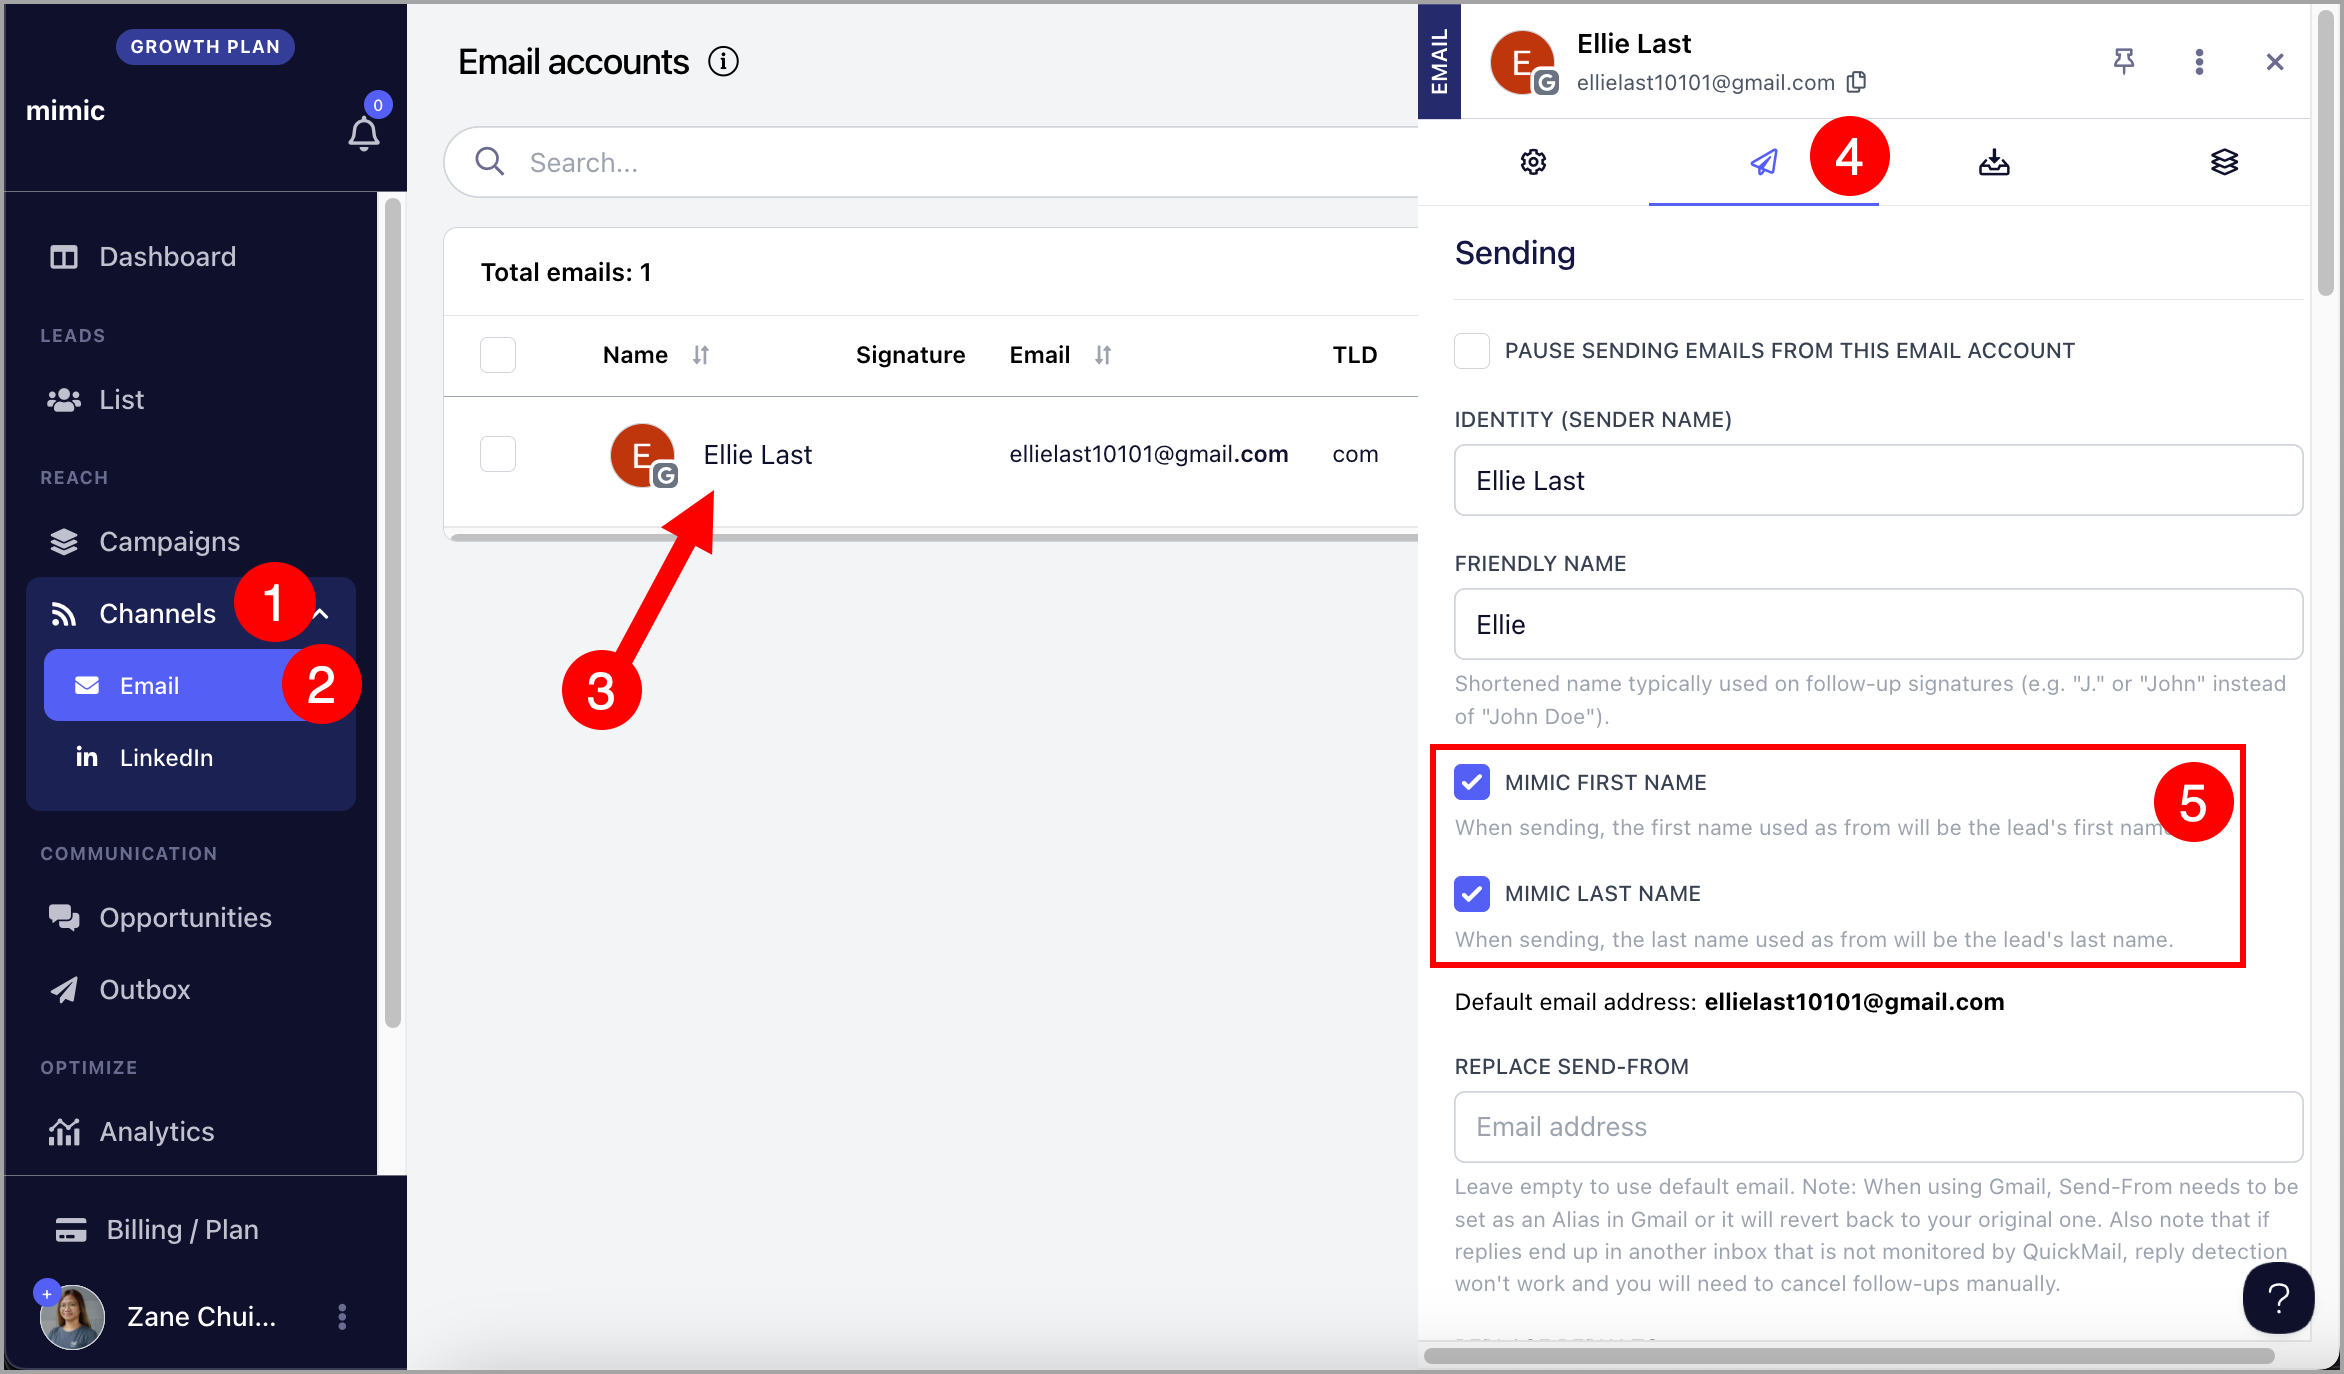Viewport: 2344px width, 1374px height.
Task: Open Zane Chui's account options menu
Action: (342, 1317)
